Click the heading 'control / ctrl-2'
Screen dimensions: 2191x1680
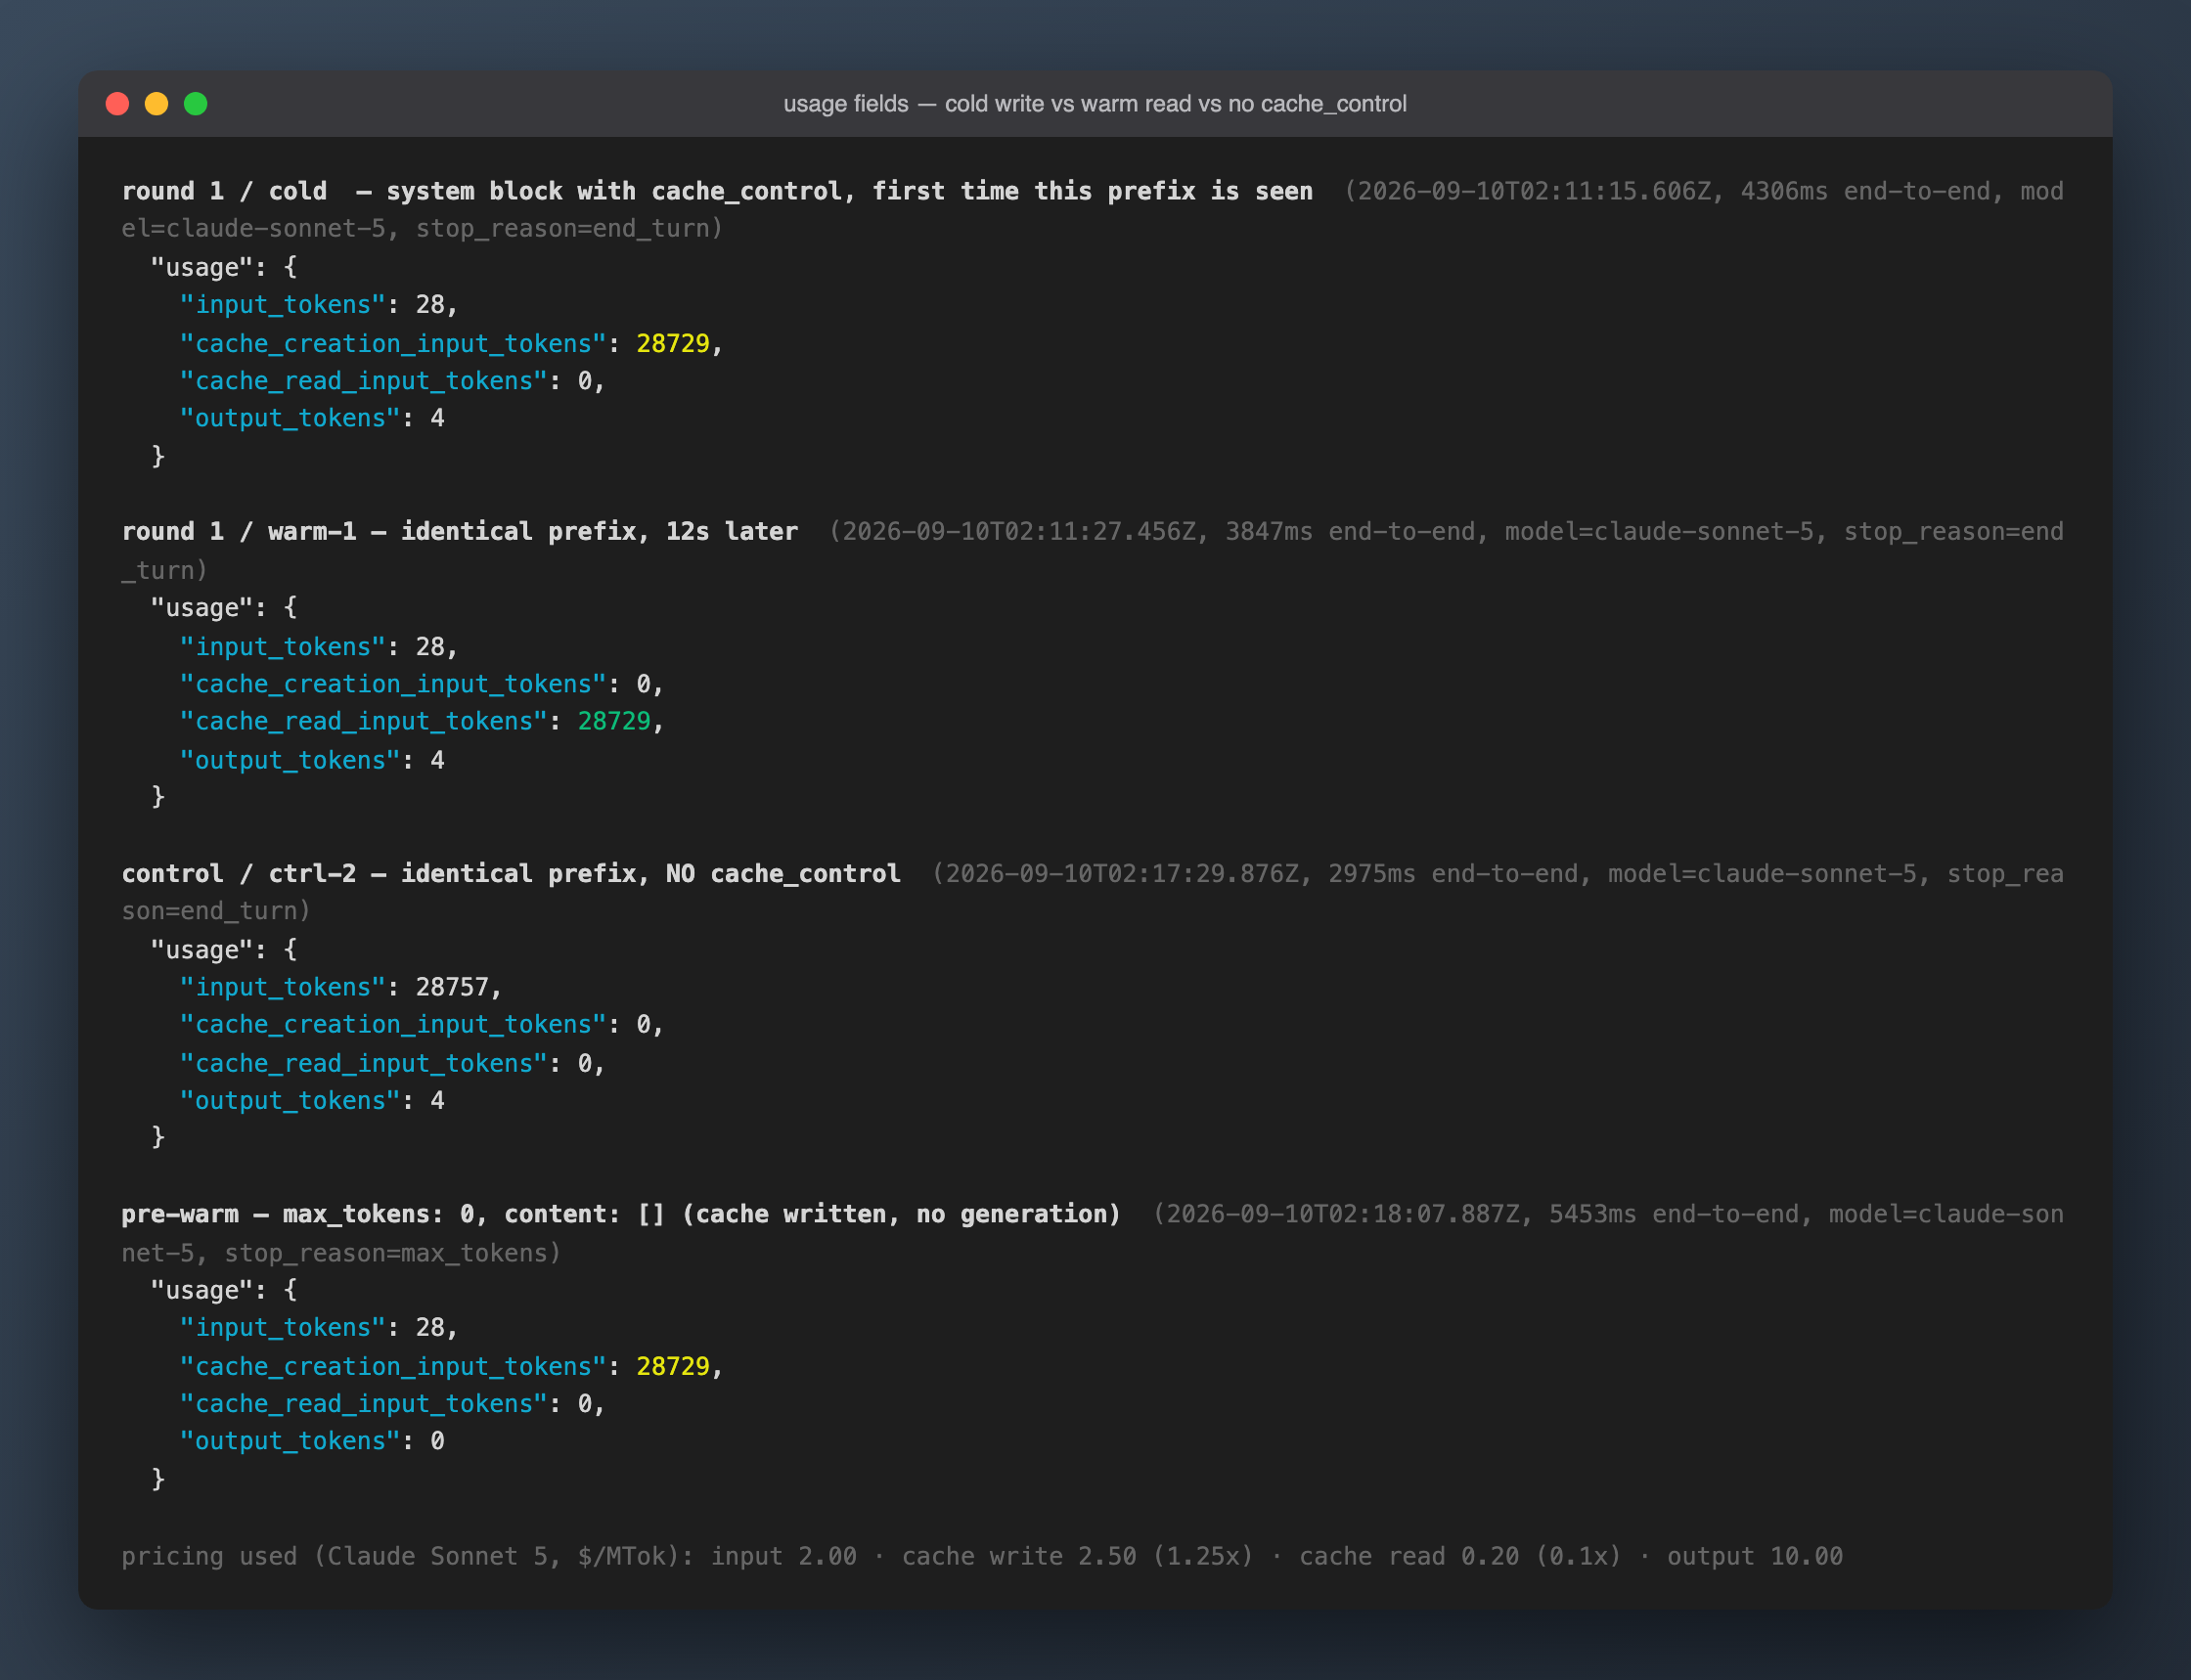tap(239, 873)
